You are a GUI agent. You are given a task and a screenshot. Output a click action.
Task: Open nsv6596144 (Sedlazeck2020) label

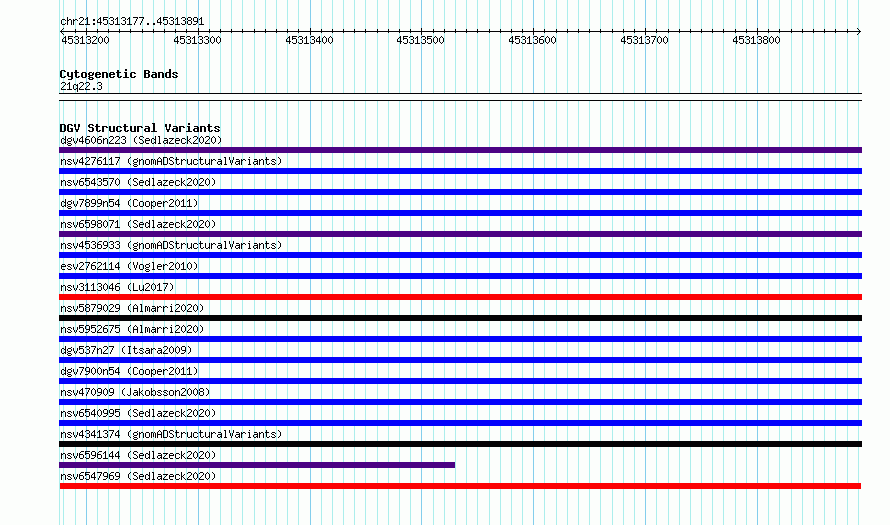click(x=138, y=455)
